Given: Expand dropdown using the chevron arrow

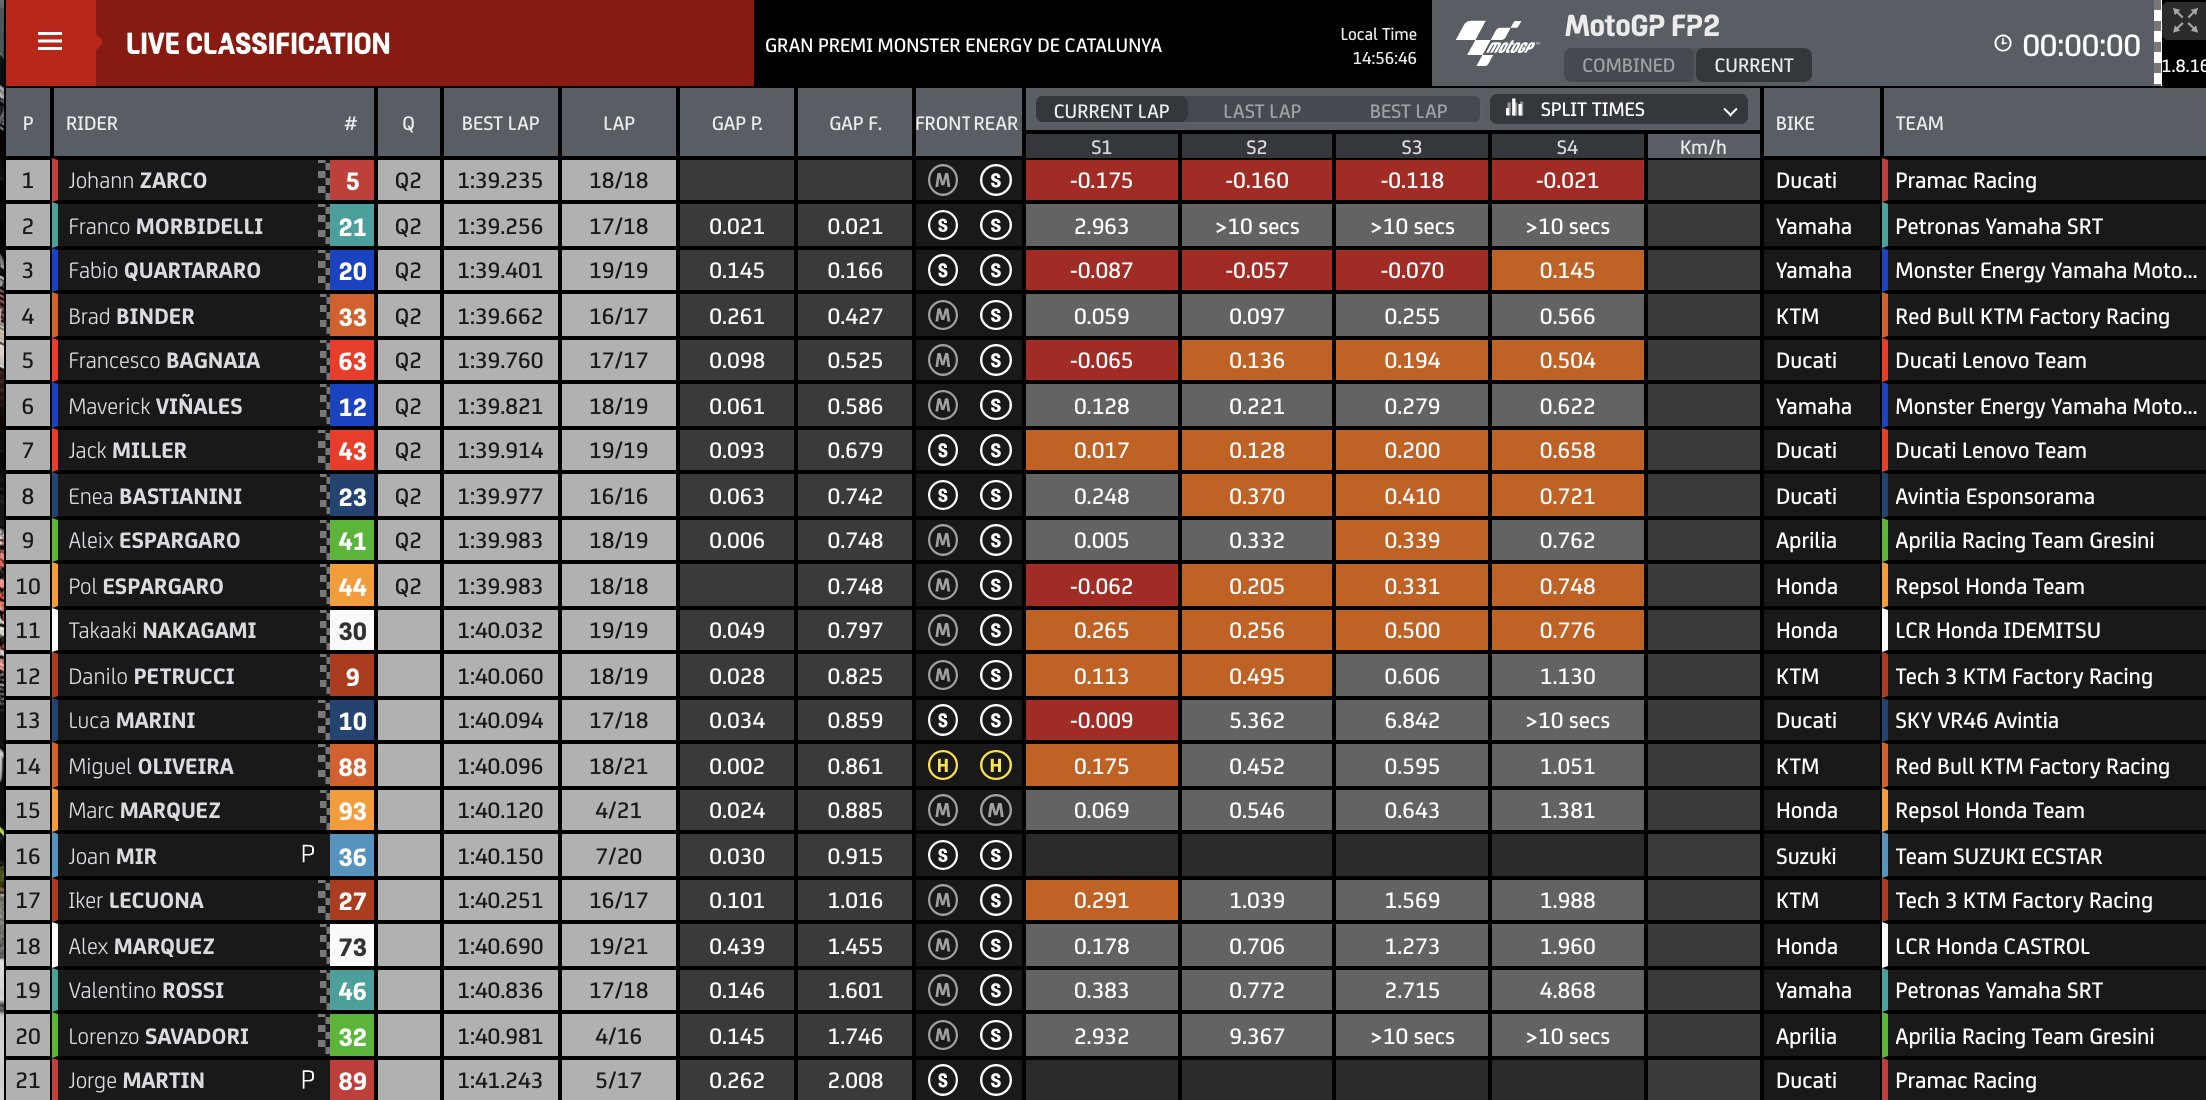Looking at the screenshot, I should pyautogui.click(x=1730, y=111).
